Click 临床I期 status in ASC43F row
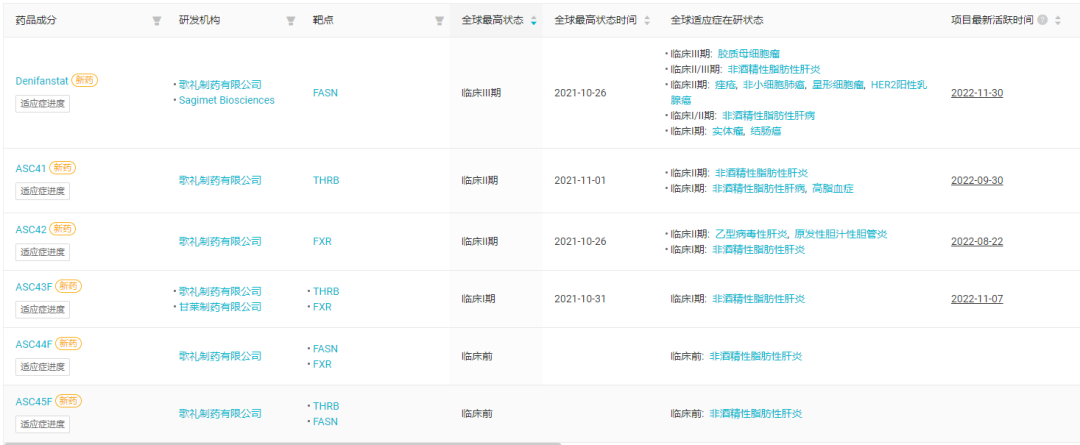 click(x=478, y=299)
